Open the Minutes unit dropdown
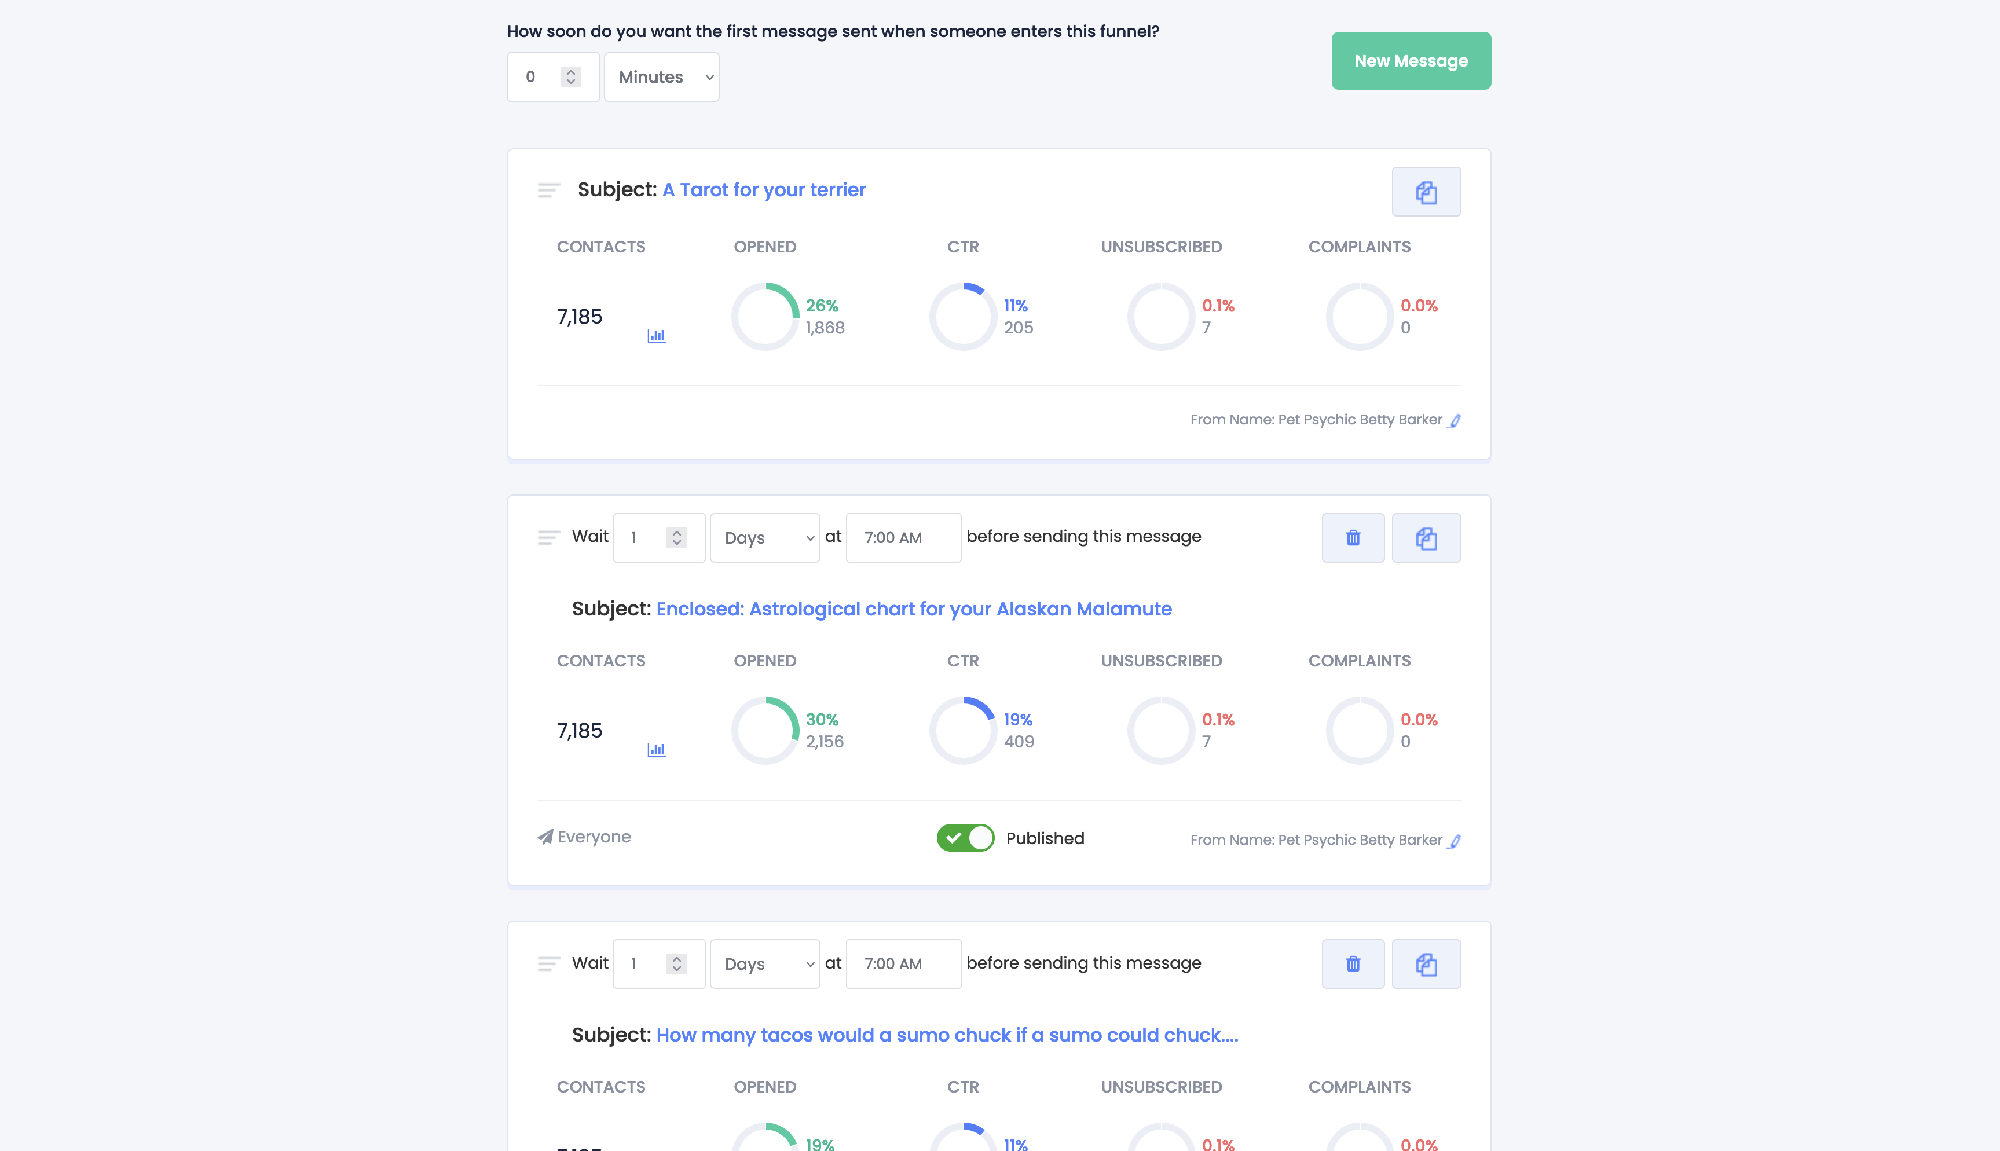 662,77
